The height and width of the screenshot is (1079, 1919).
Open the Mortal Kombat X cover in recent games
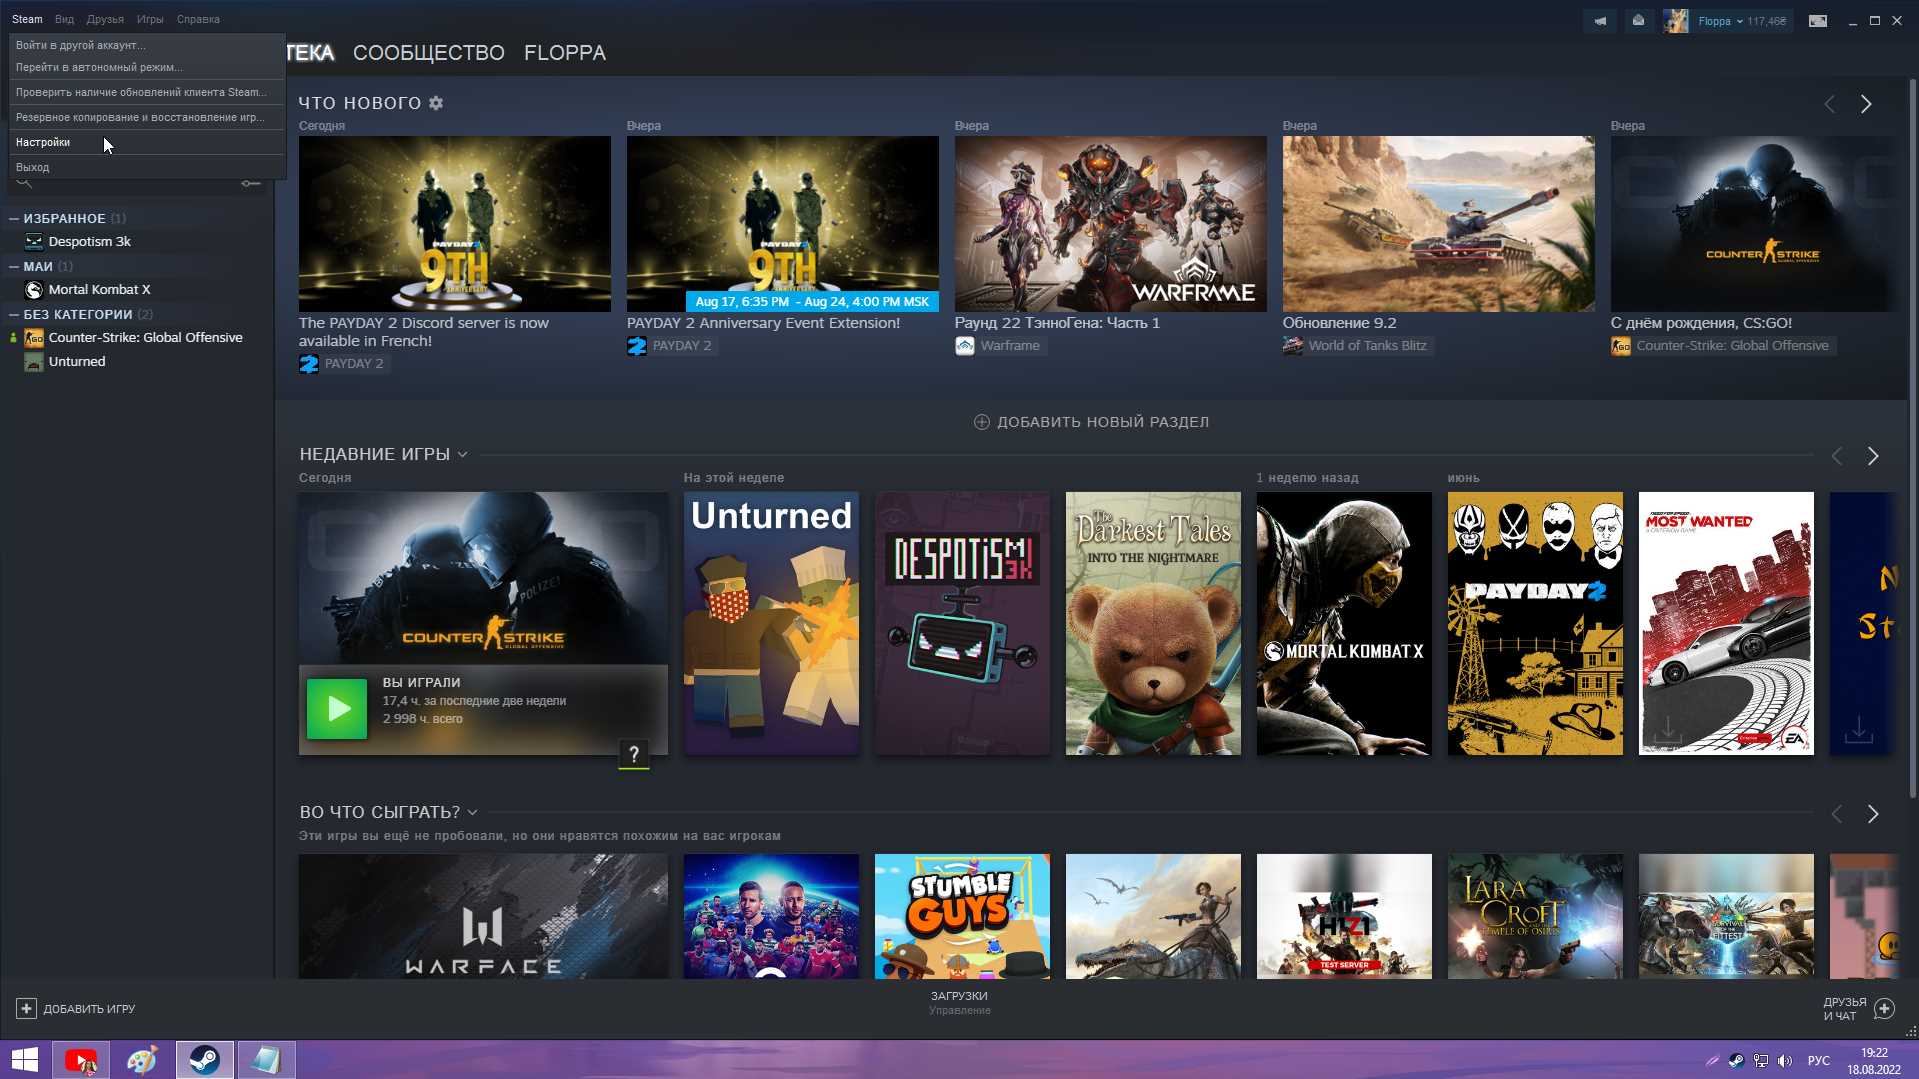point(1344,623)
